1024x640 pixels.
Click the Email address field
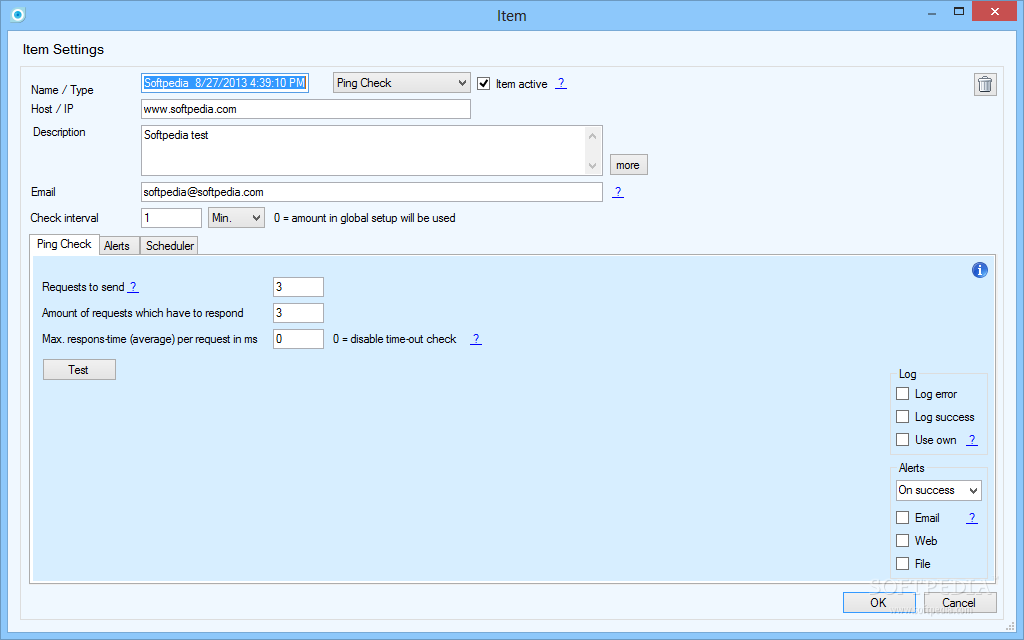pyautogui.click(x=372, y=192)
